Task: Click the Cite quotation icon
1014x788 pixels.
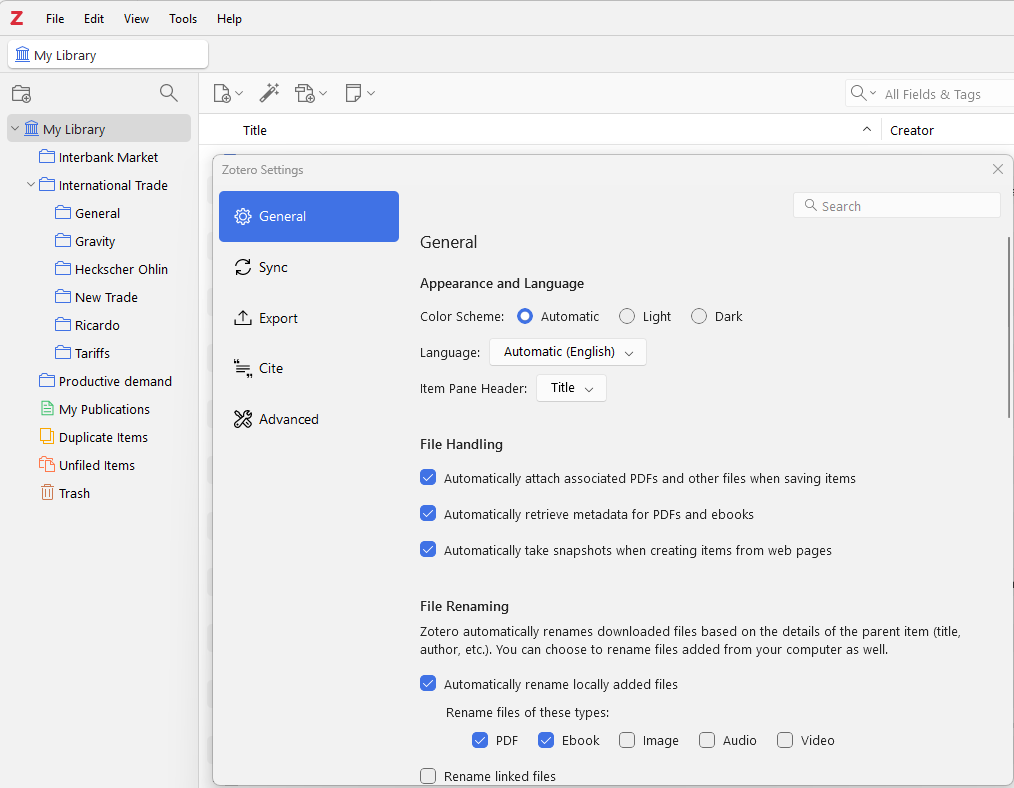Action: pos(243,368)
